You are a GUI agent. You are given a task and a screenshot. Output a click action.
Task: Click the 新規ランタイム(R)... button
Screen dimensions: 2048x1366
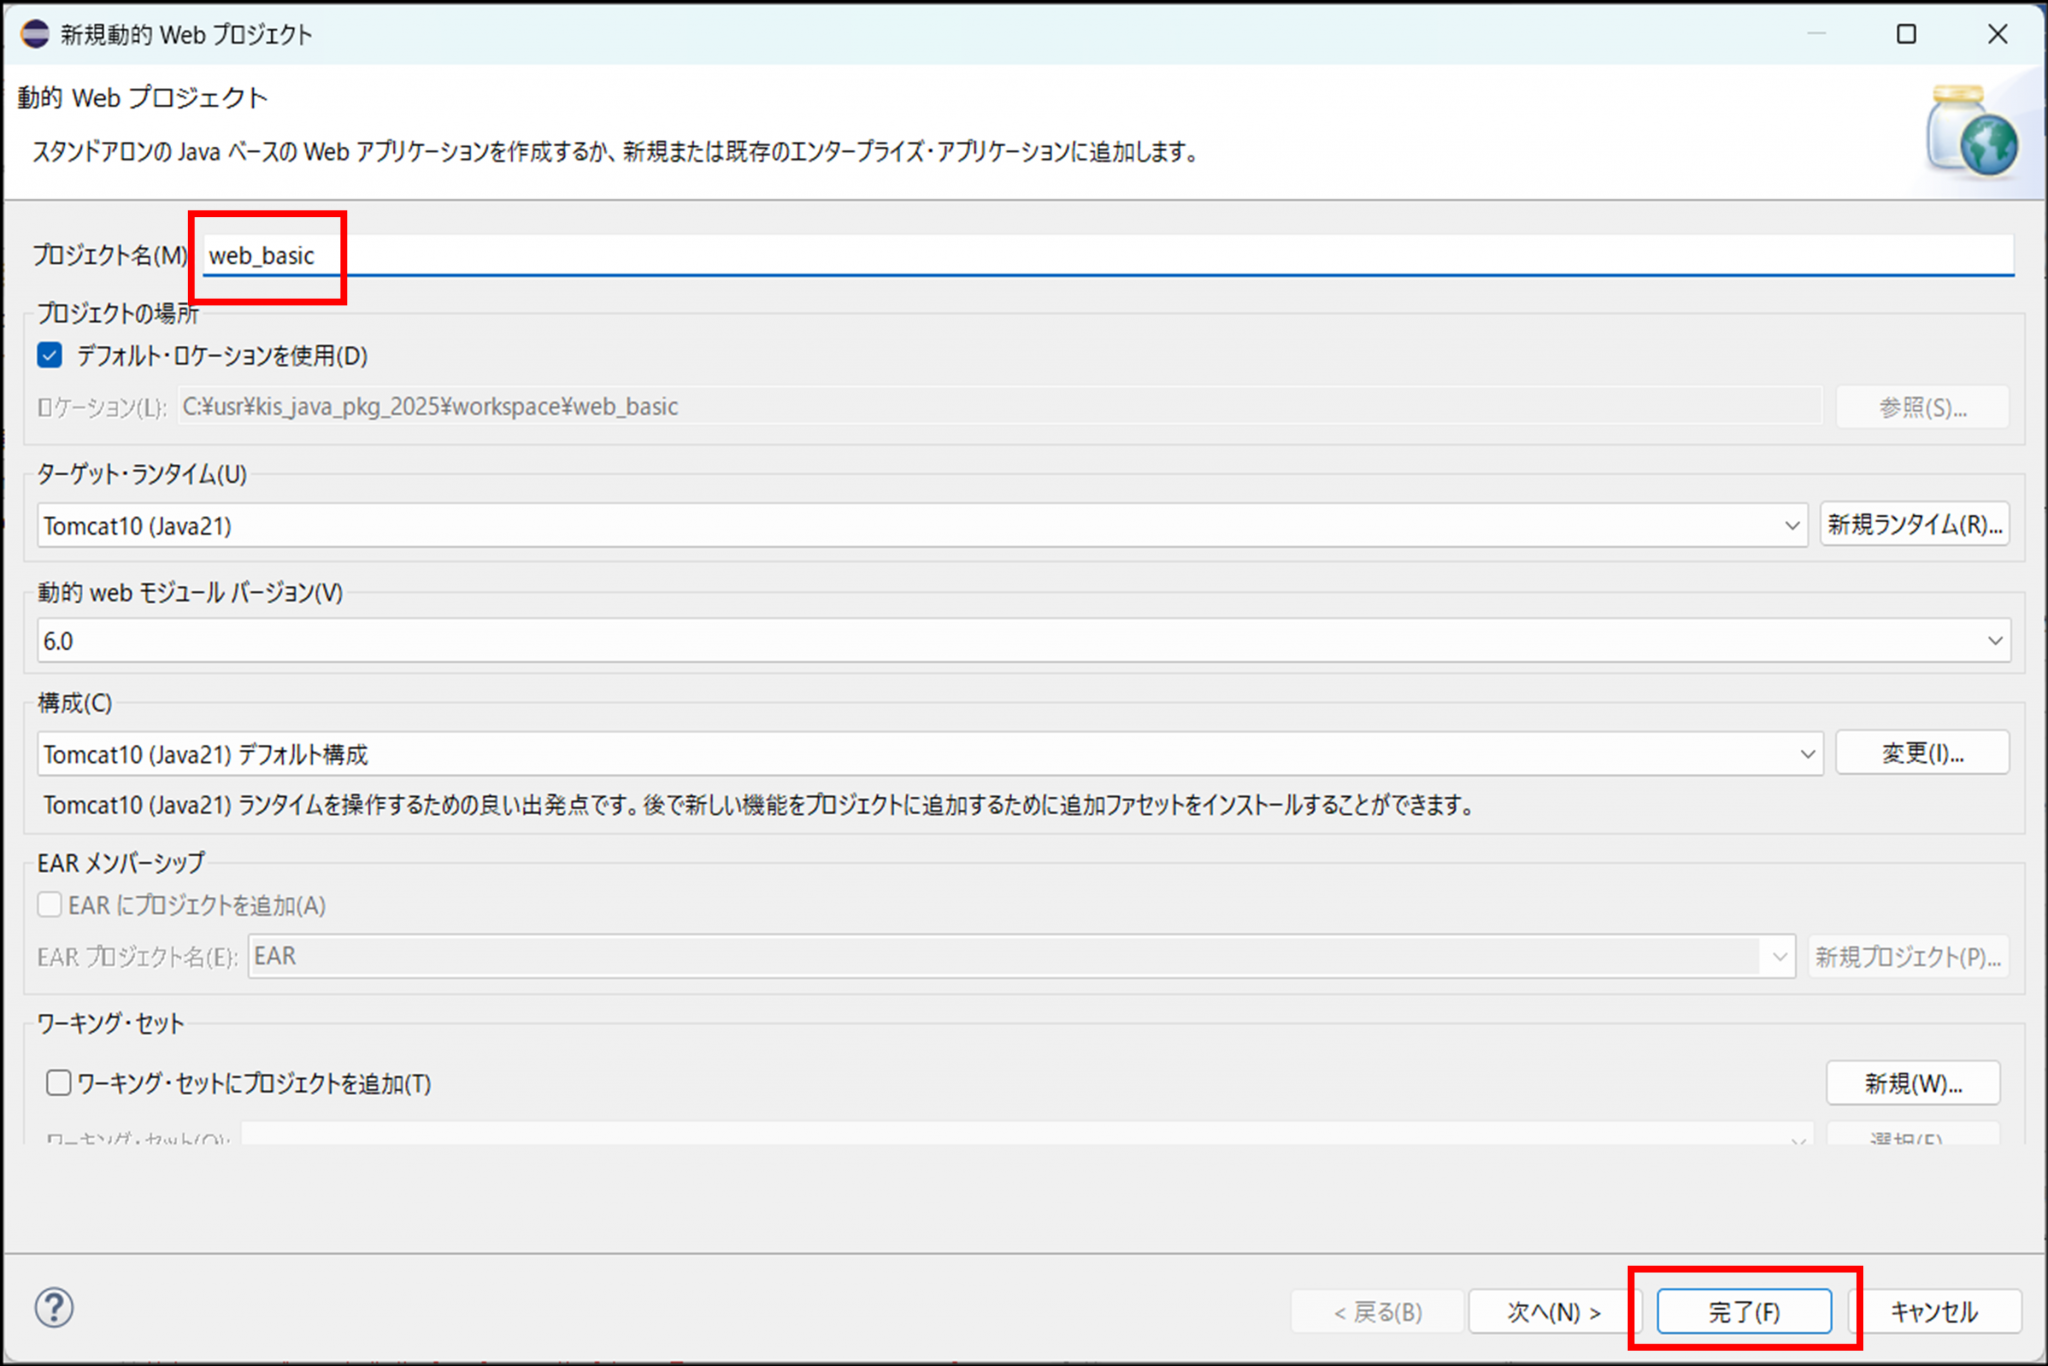coord(1914,525)
